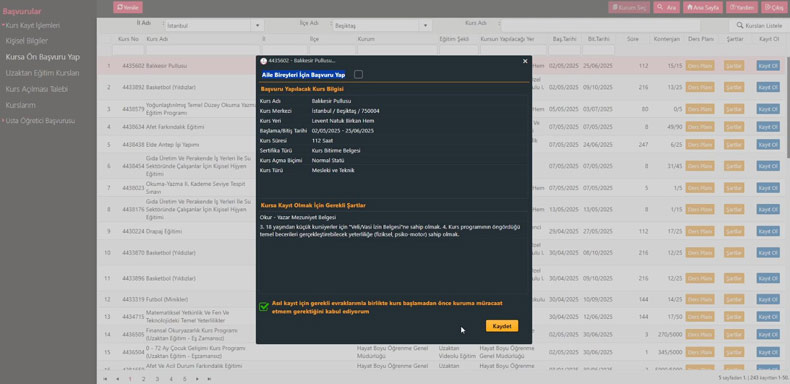Go to results page 2
The height and width of the screenshot is (384, 790).
coord(144,378)
